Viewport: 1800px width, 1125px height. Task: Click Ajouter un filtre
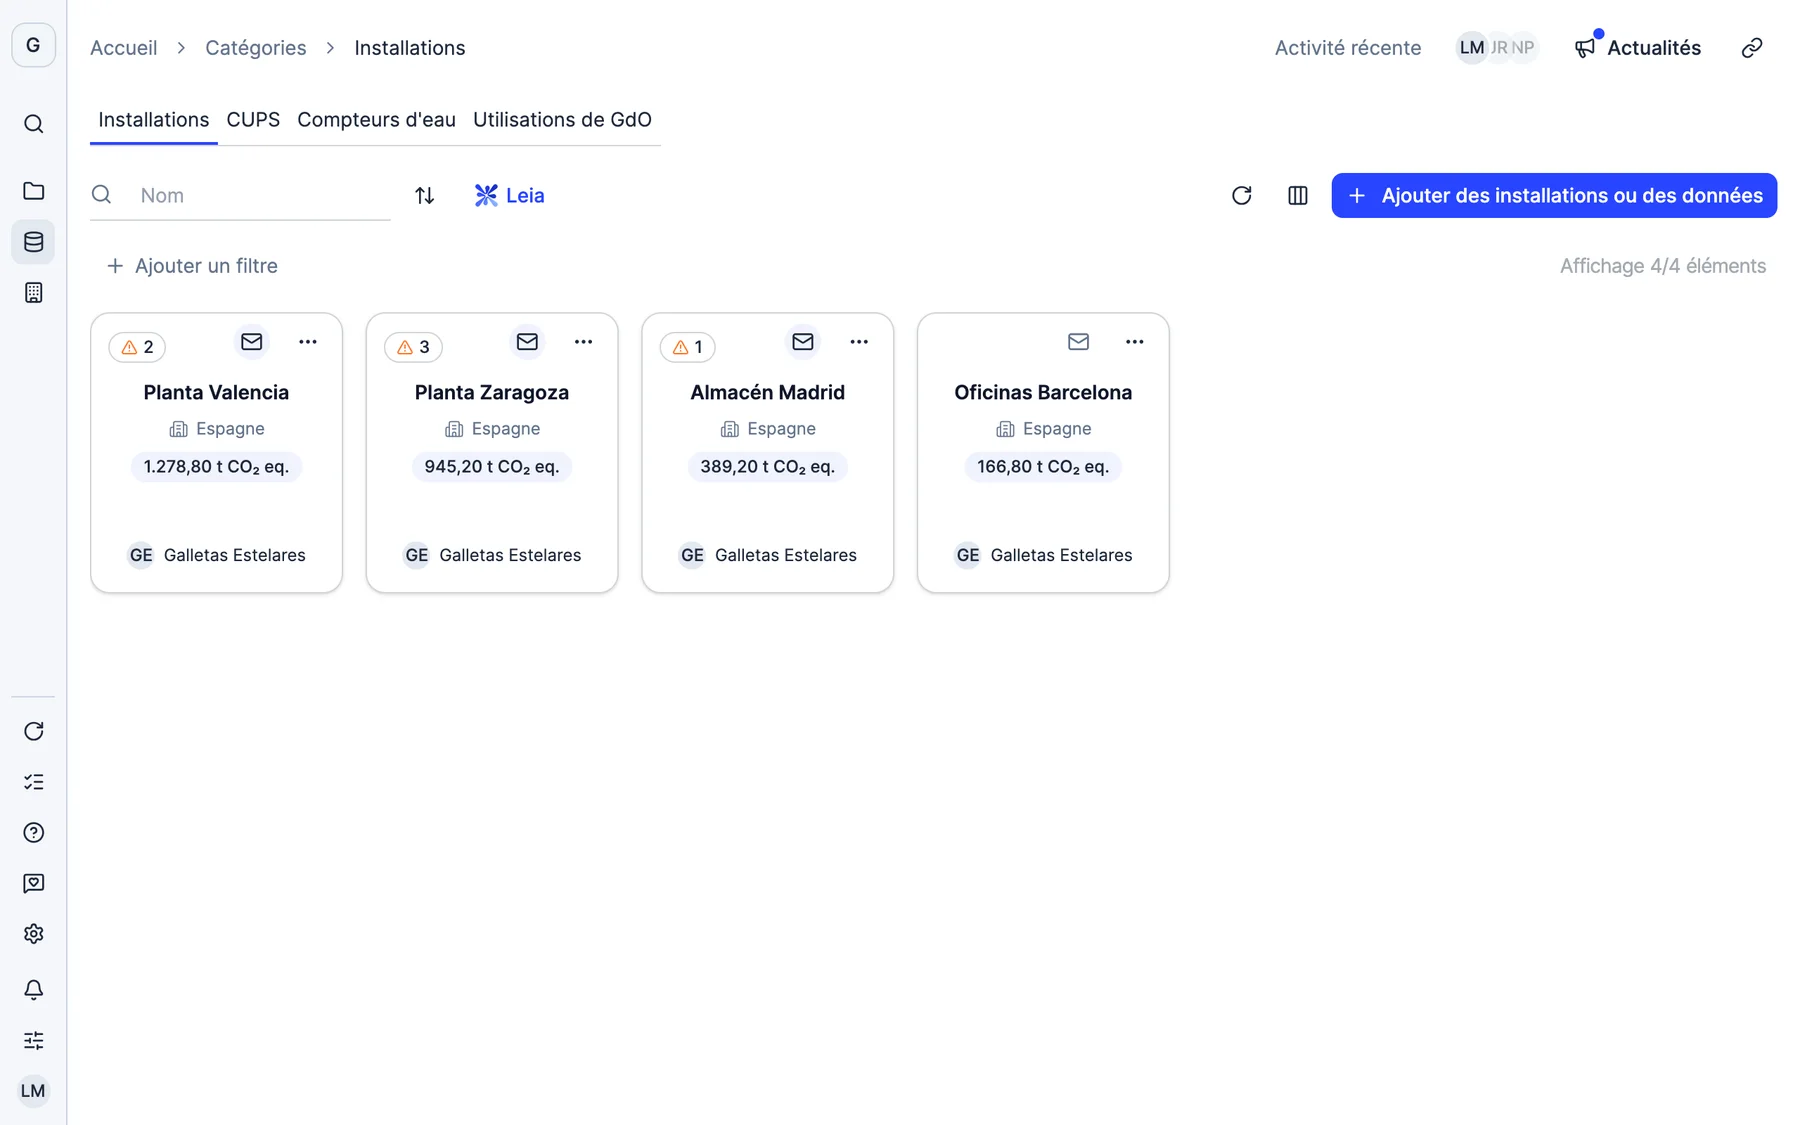pyautogui.click(x=192, y=266)
